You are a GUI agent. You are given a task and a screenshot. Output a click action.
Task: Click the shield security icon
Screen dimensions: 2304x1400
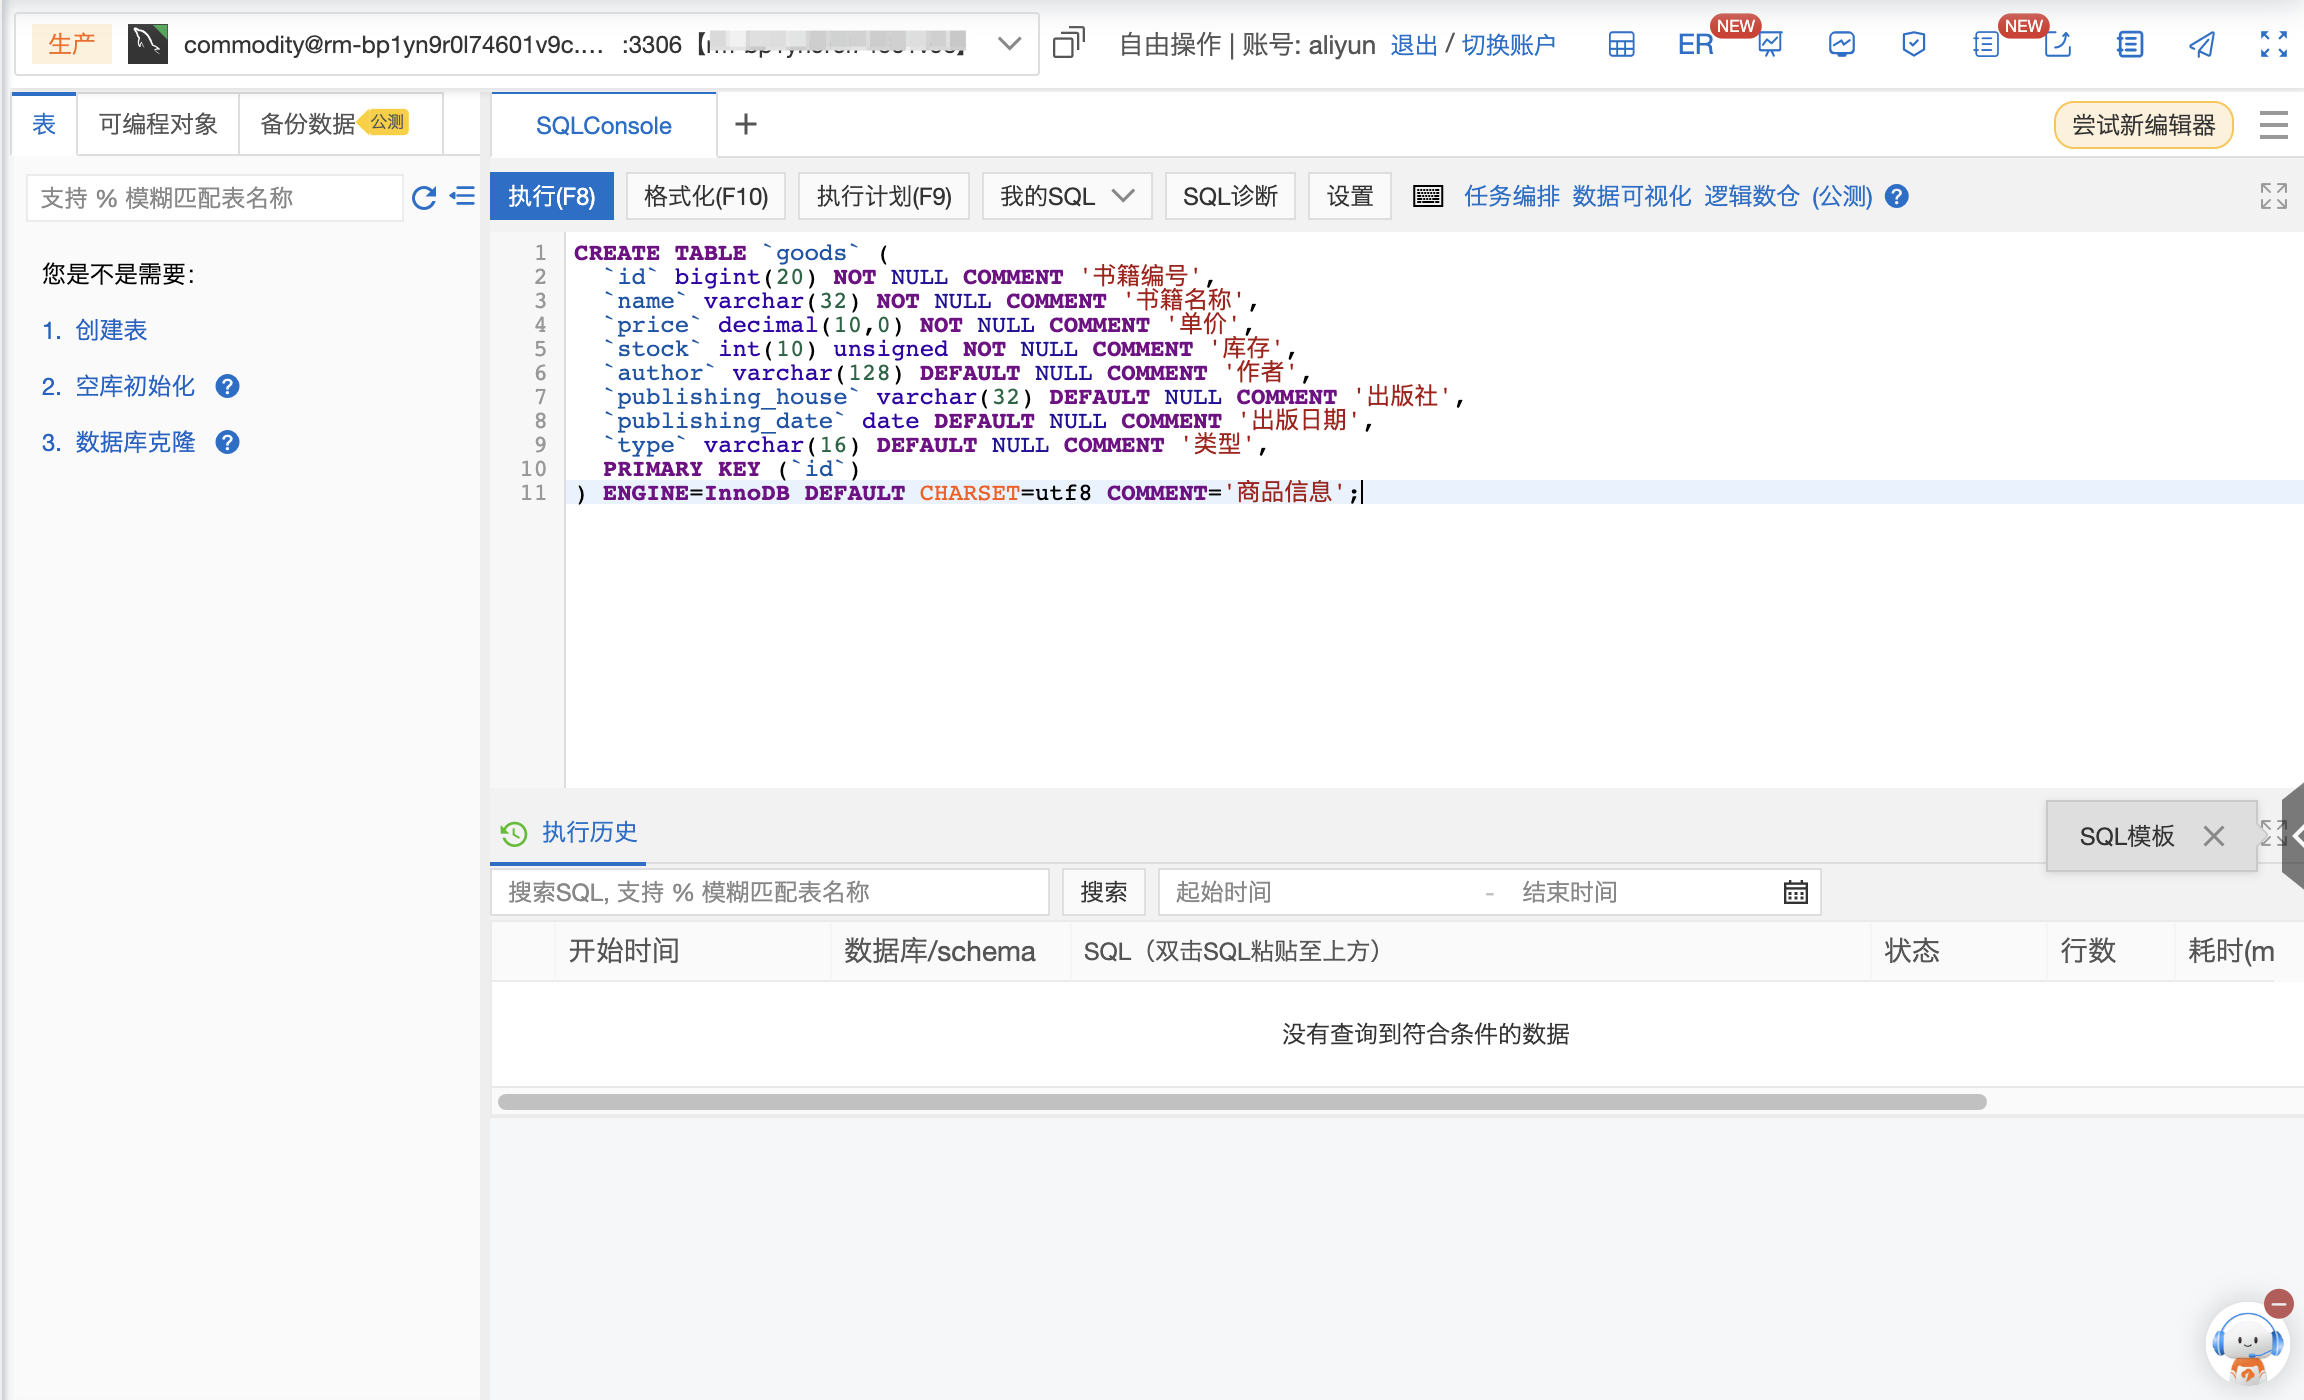coord(1913,45)
